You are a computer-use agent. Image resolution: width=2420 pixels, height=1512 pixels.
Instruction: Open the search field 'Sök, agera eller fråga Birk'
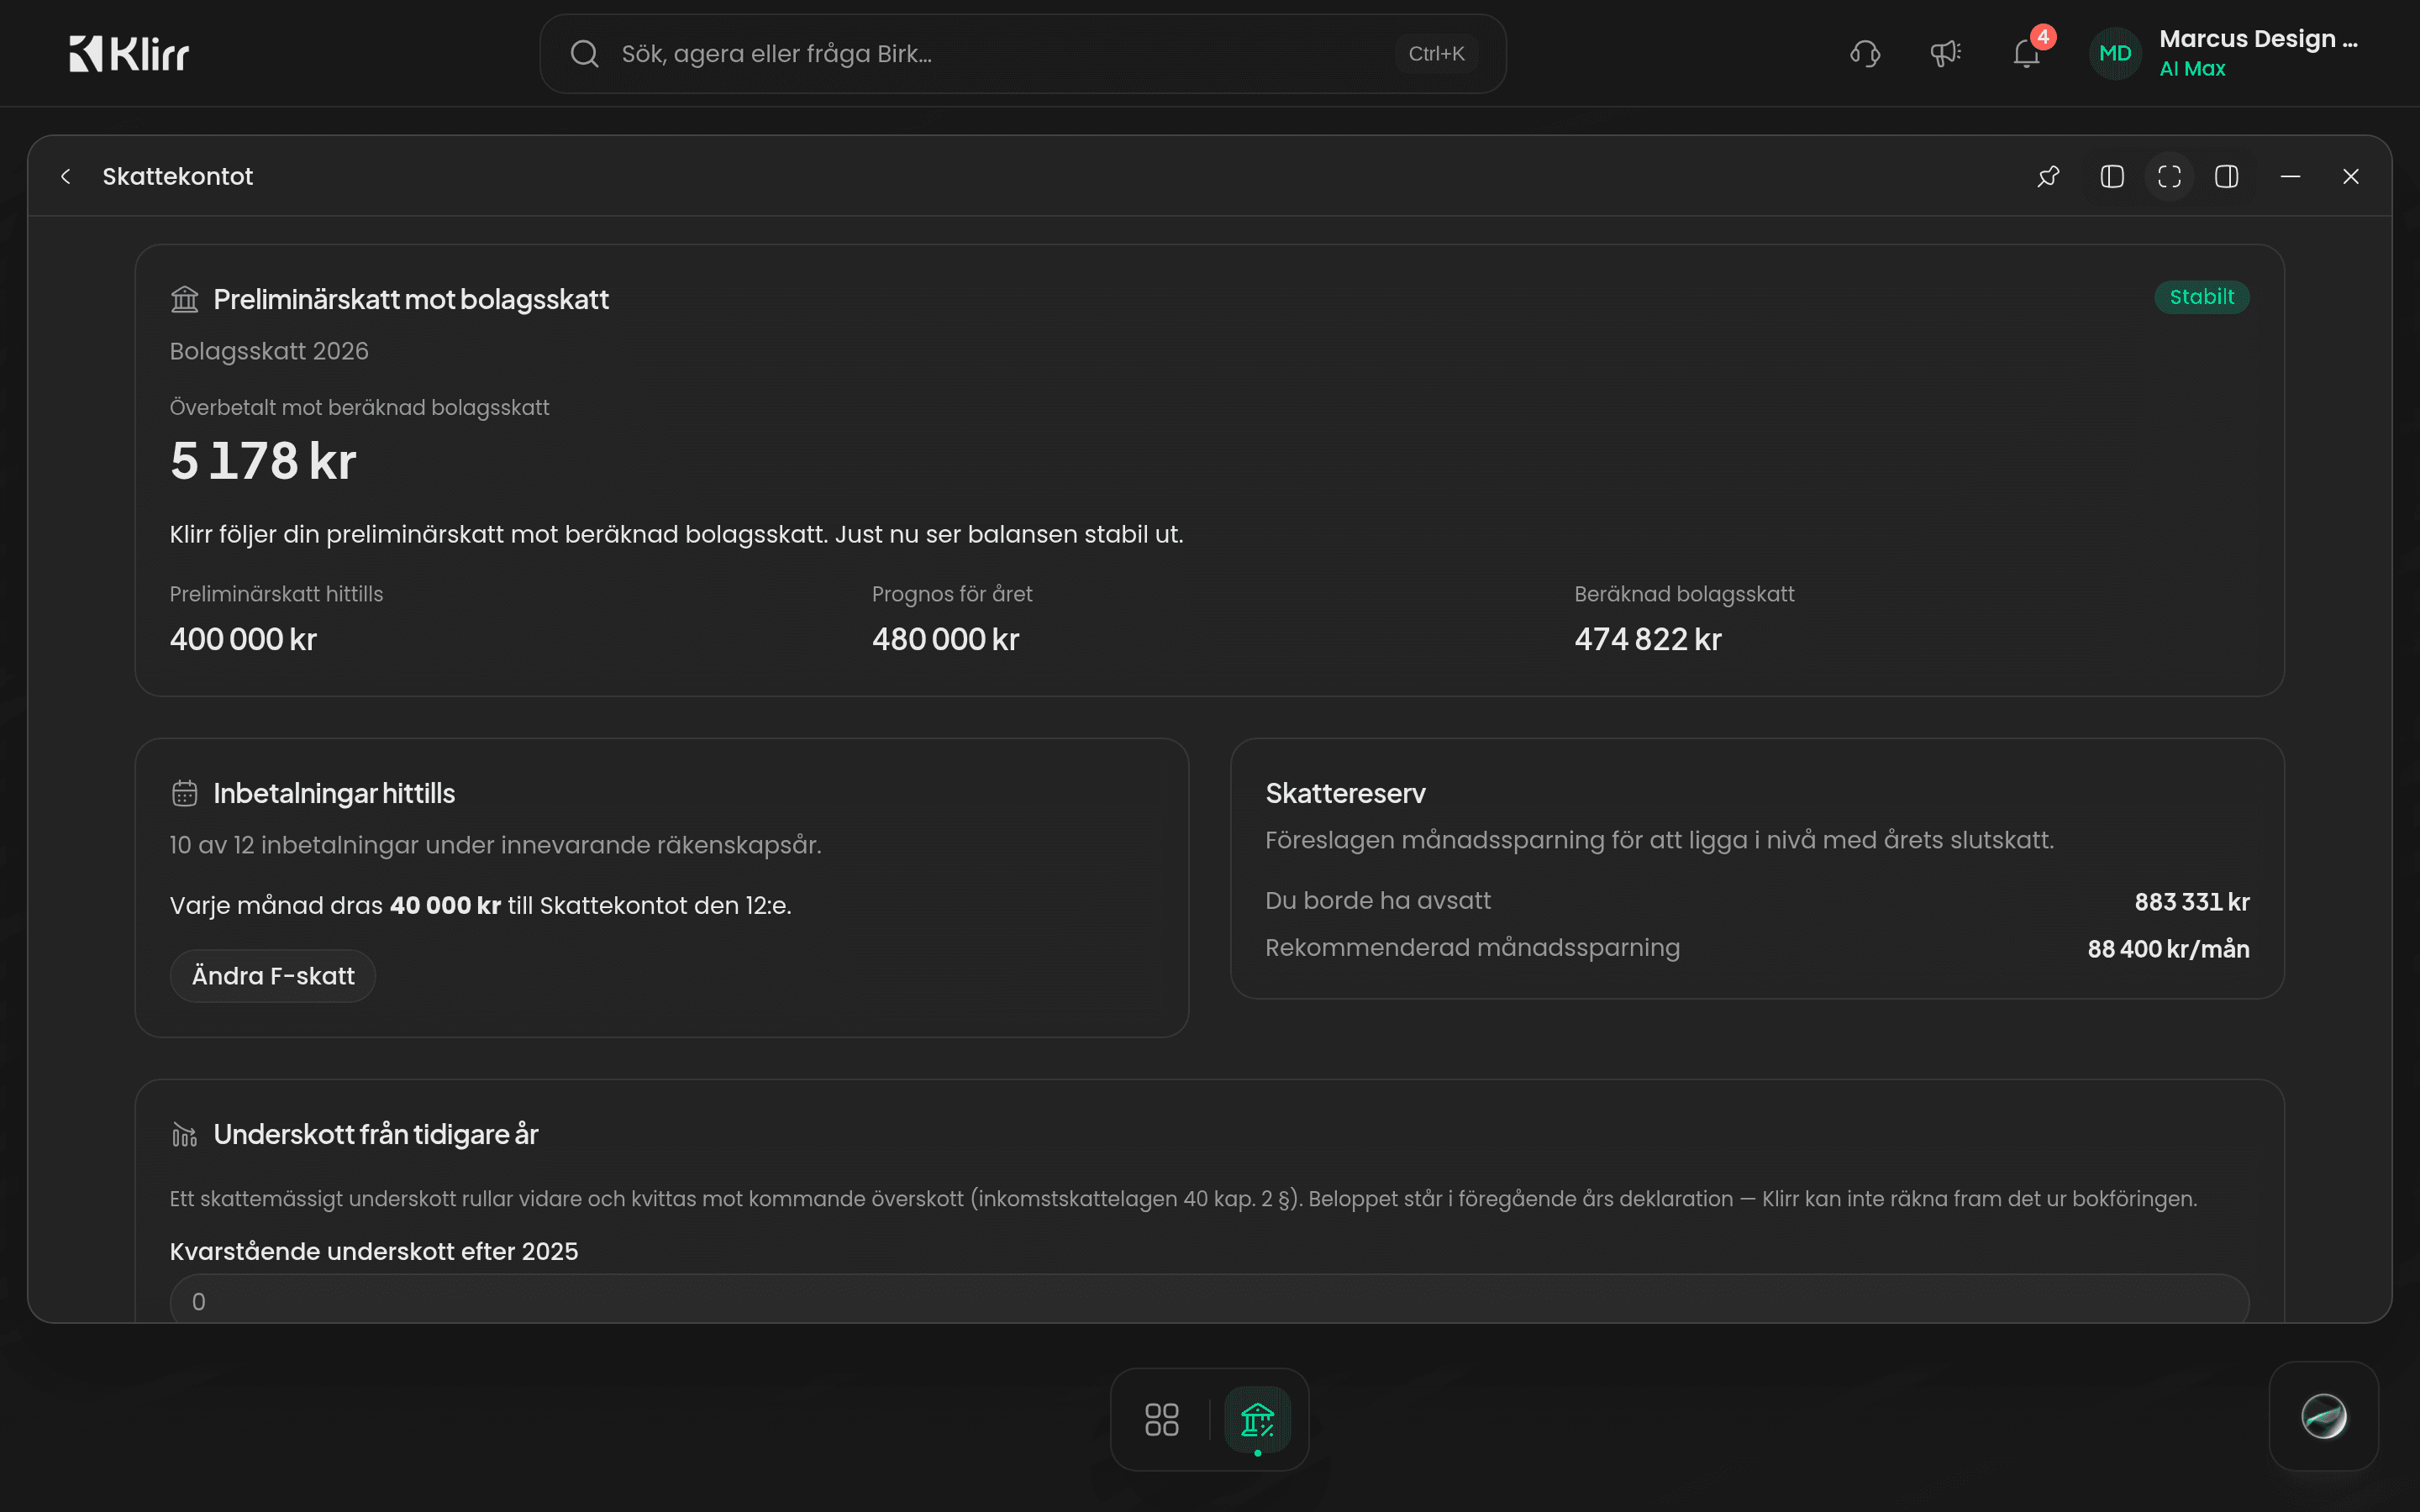pyautogui.click(x=1022, y=54)
